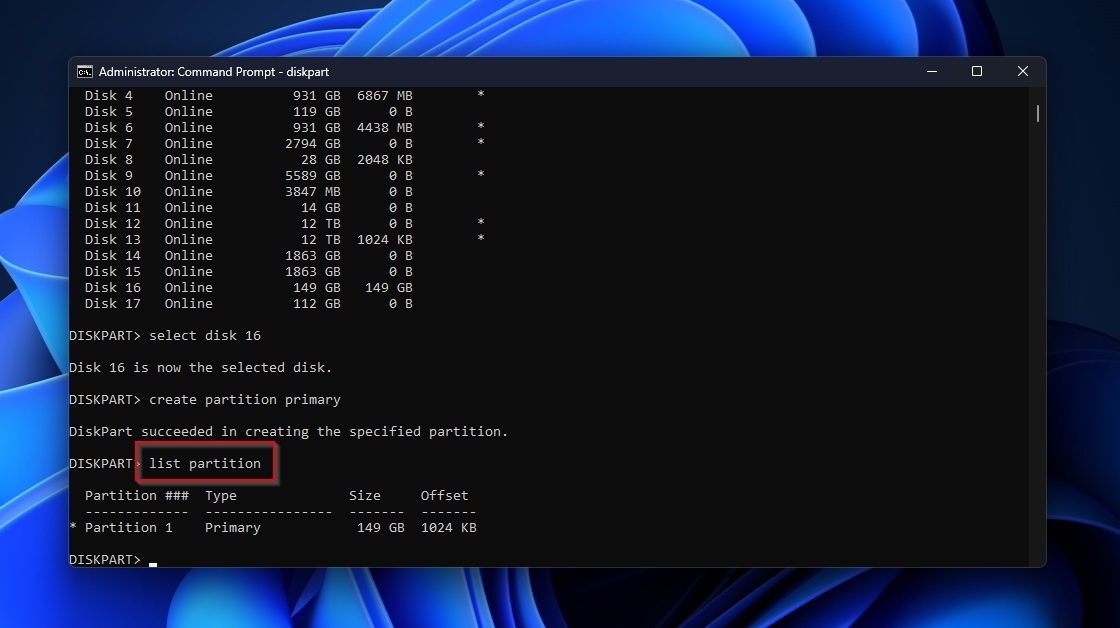Screen dimensions: 1120x628
Task: Click the 'Disk 16 is now the selected disk' message
Action: (x=200, y=368)
